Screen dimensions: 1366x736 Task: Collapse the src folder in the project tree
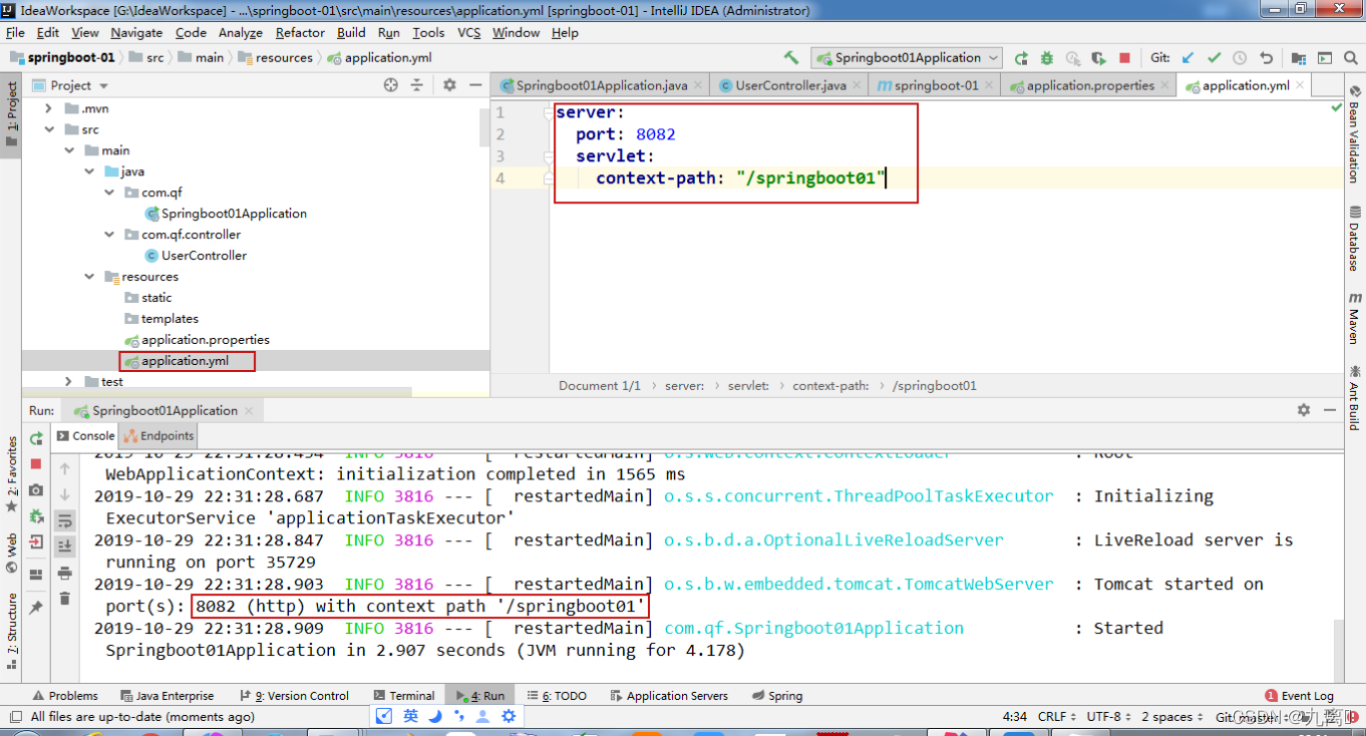click(49, 129)
